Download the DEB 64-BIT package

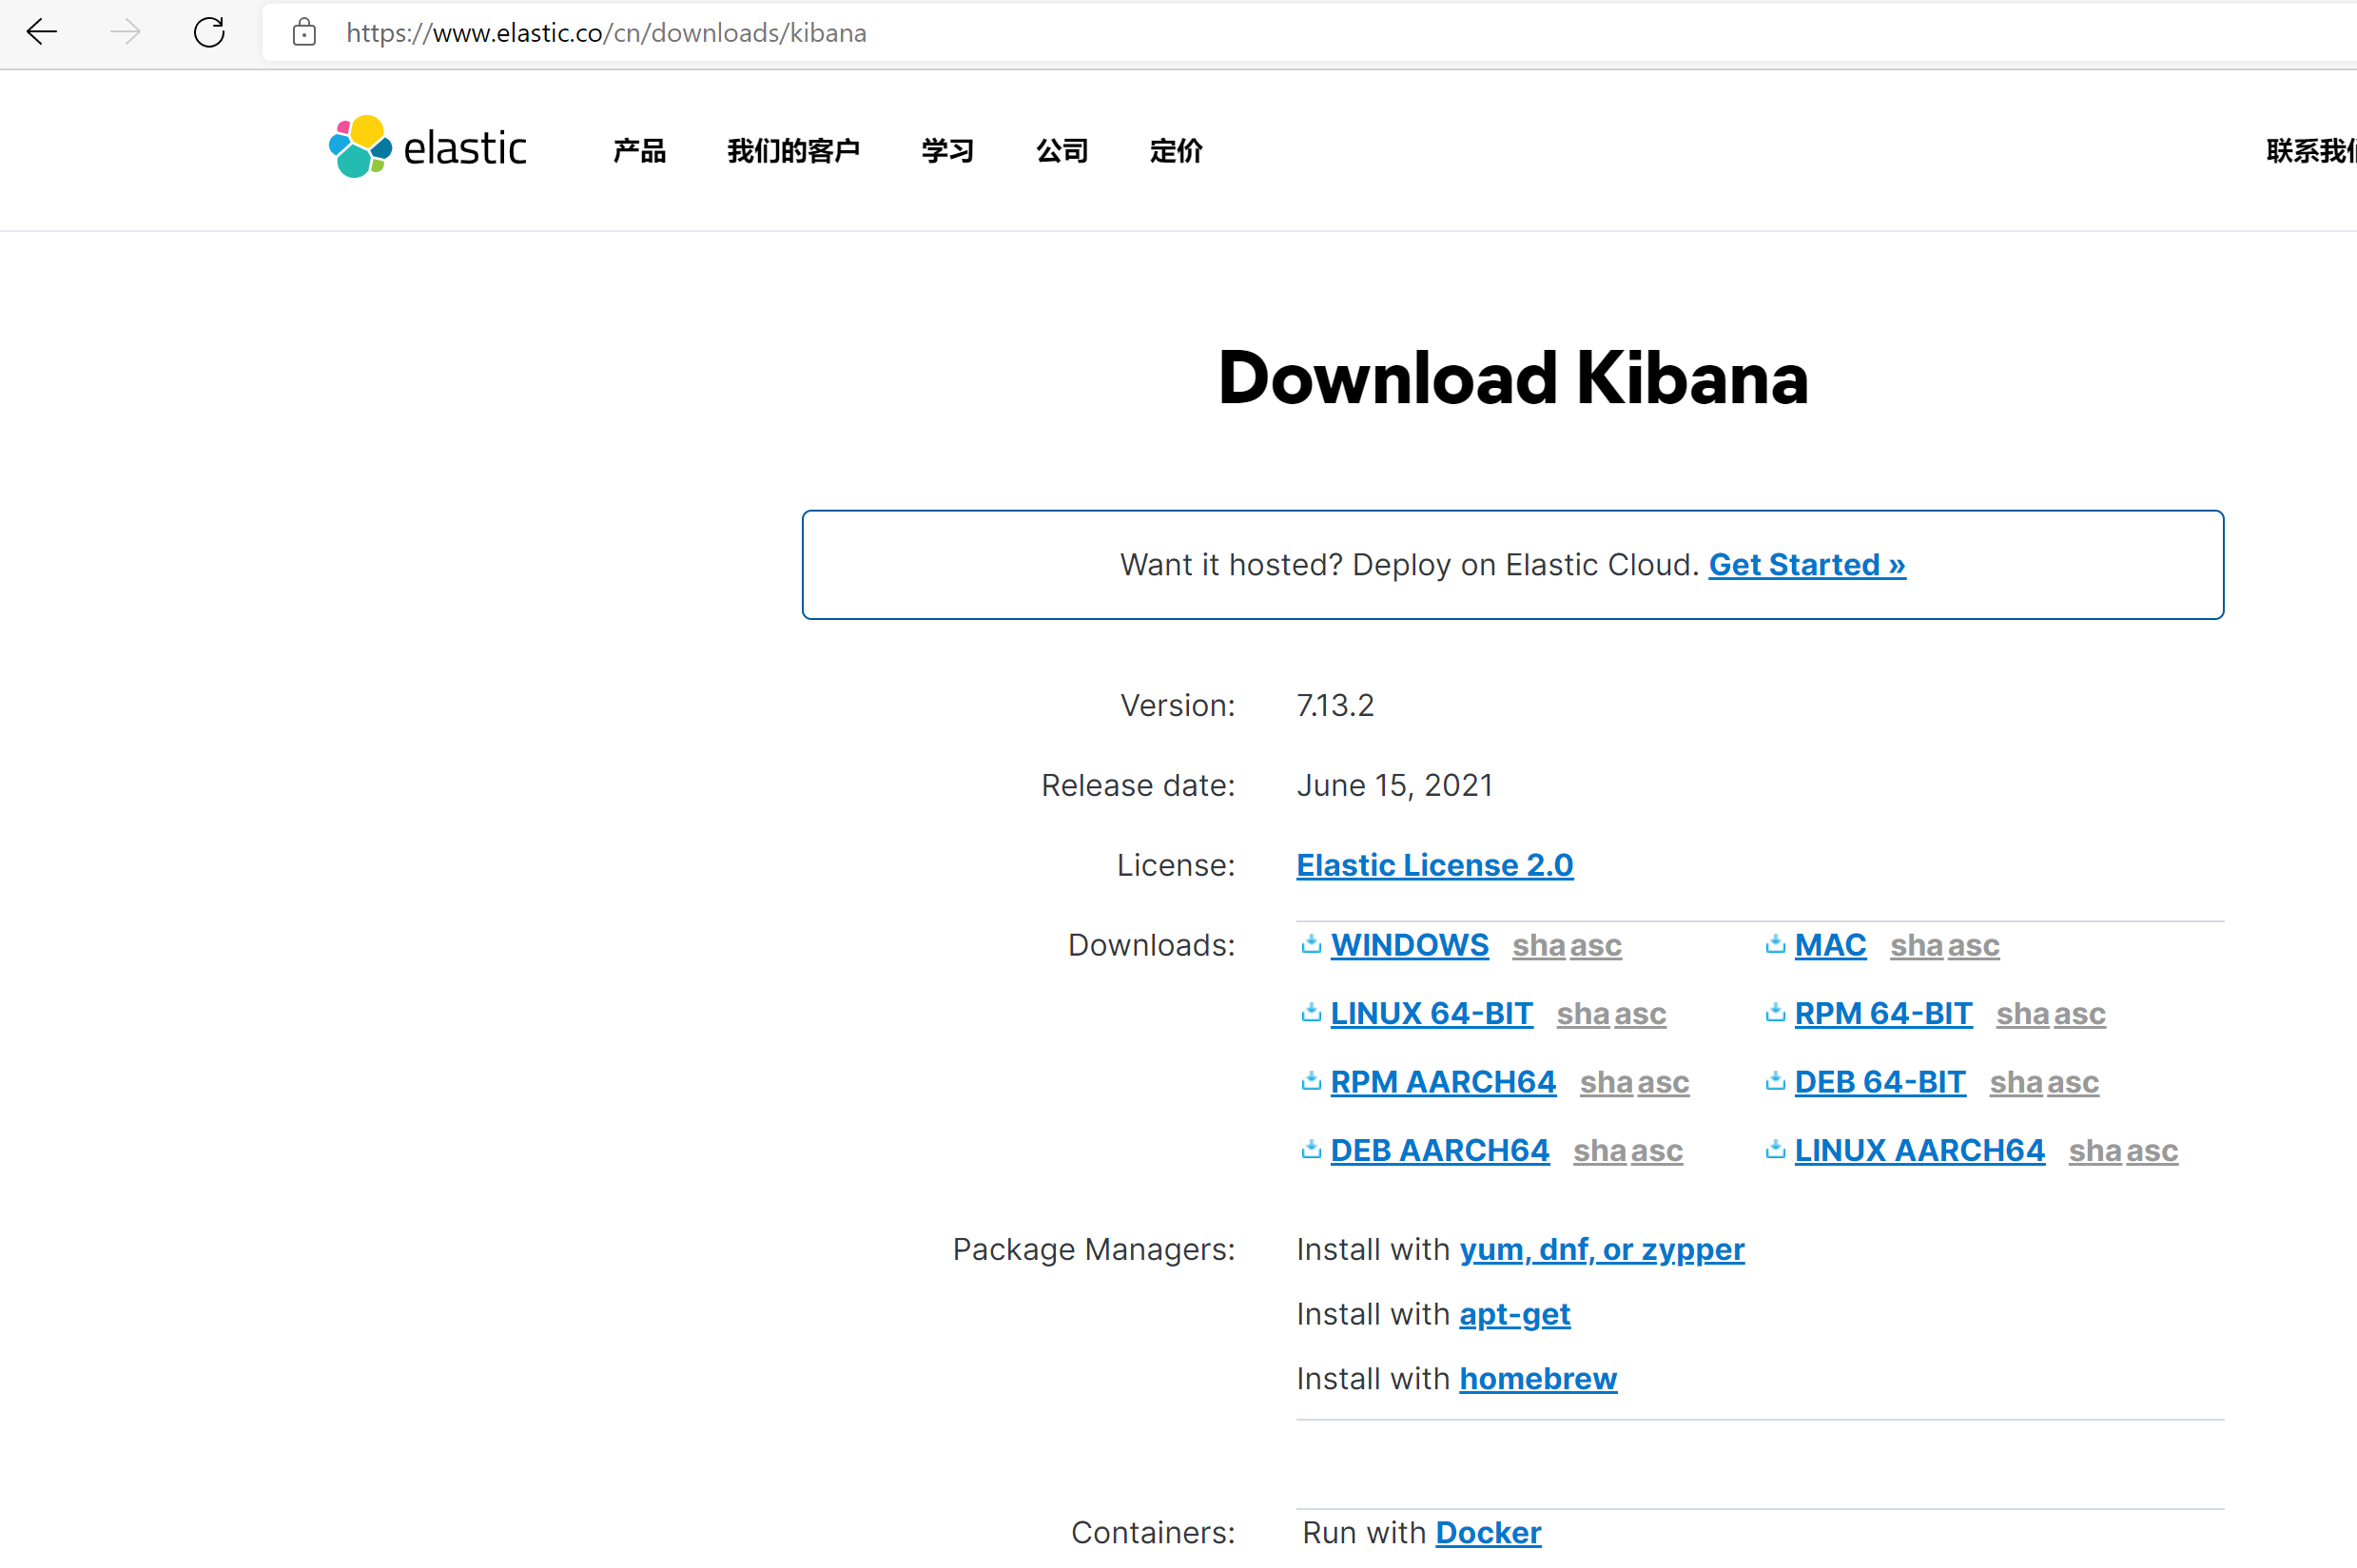(1880, 1082)
